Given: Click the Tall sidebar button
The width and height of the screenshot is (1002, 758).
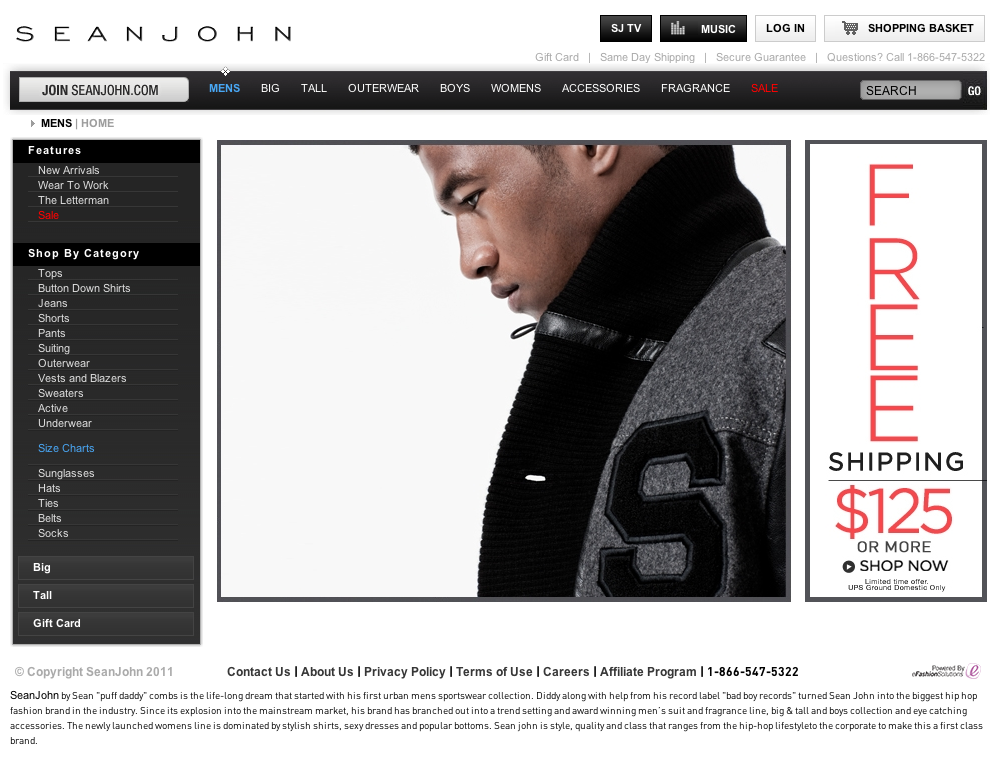Looking at the screenshot, I should (x=105, y=596).
